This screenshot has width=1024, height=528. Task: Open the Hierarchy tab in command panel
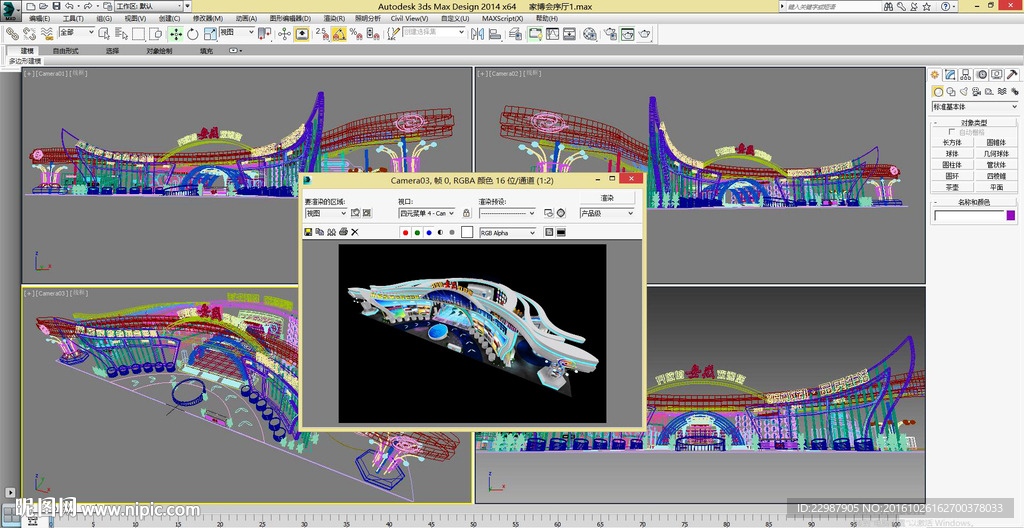(967, 74)
